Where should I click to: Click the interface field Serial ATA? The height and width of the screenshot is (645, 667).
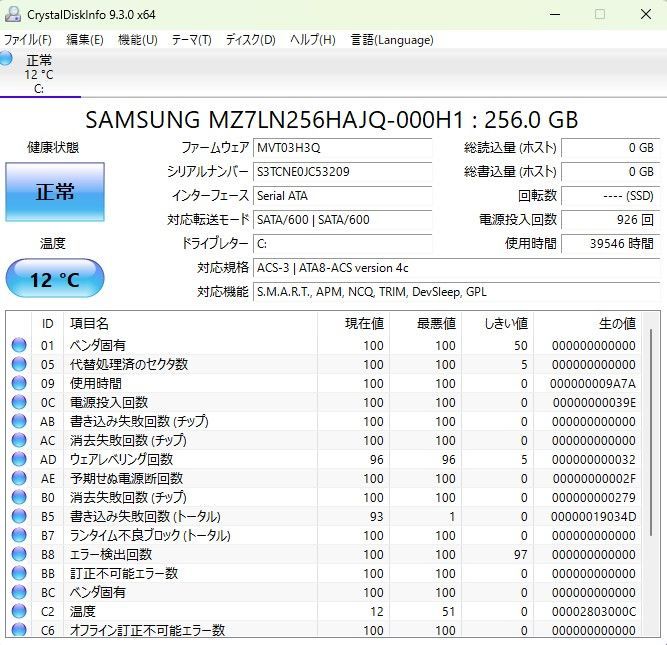[x=342, y=196]
